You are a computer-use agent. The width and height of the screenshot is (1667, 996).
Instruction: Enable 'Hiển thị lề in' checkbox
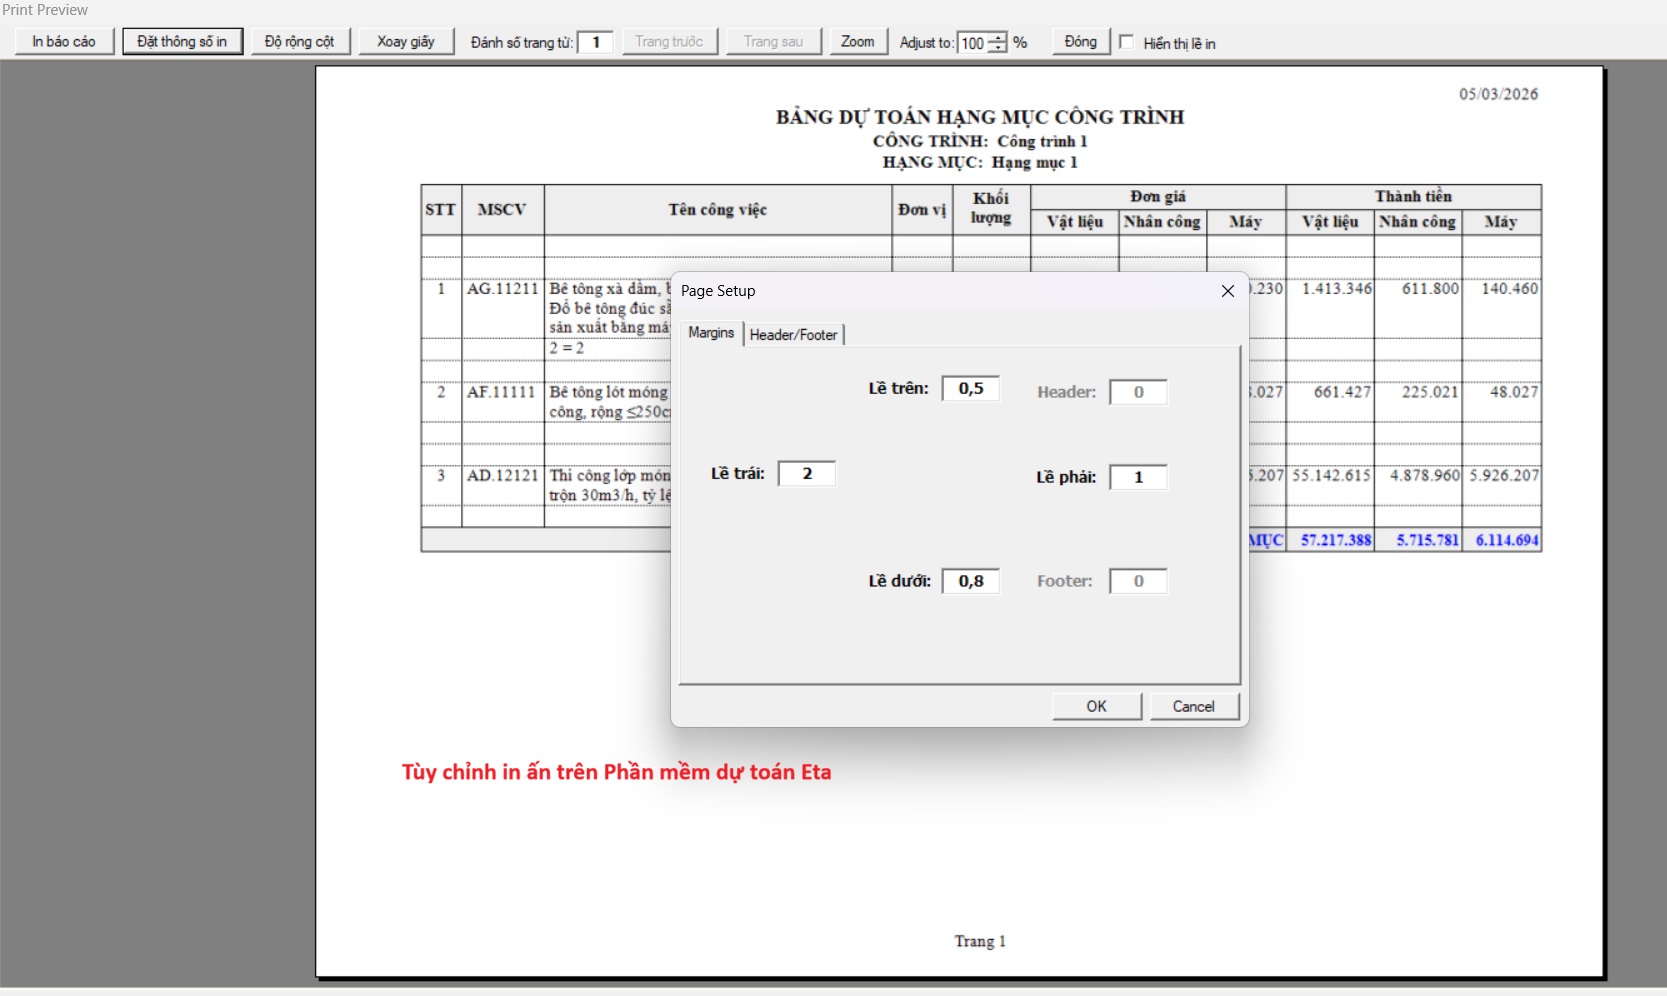(1127, 42)
